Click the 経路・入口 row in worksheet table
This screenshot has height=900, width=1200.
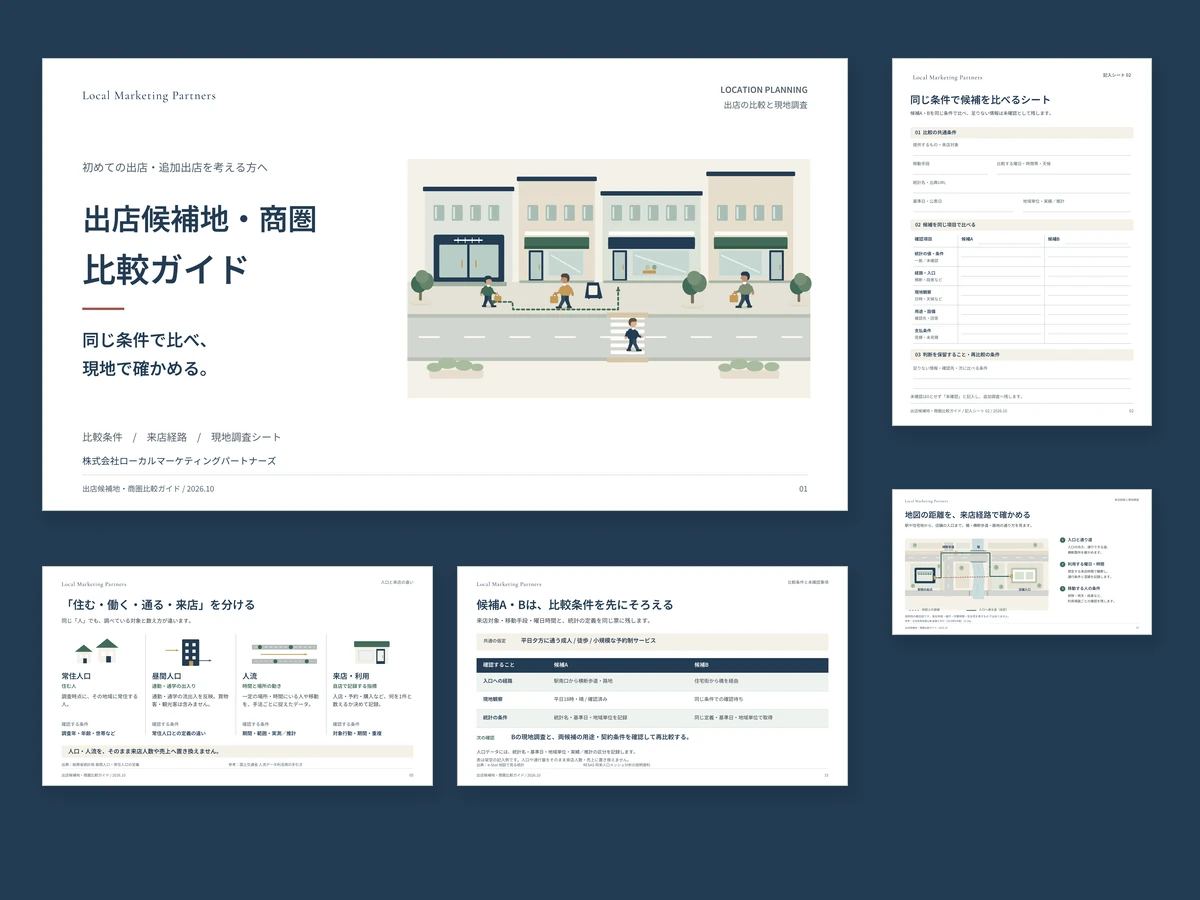point(1021,274)
